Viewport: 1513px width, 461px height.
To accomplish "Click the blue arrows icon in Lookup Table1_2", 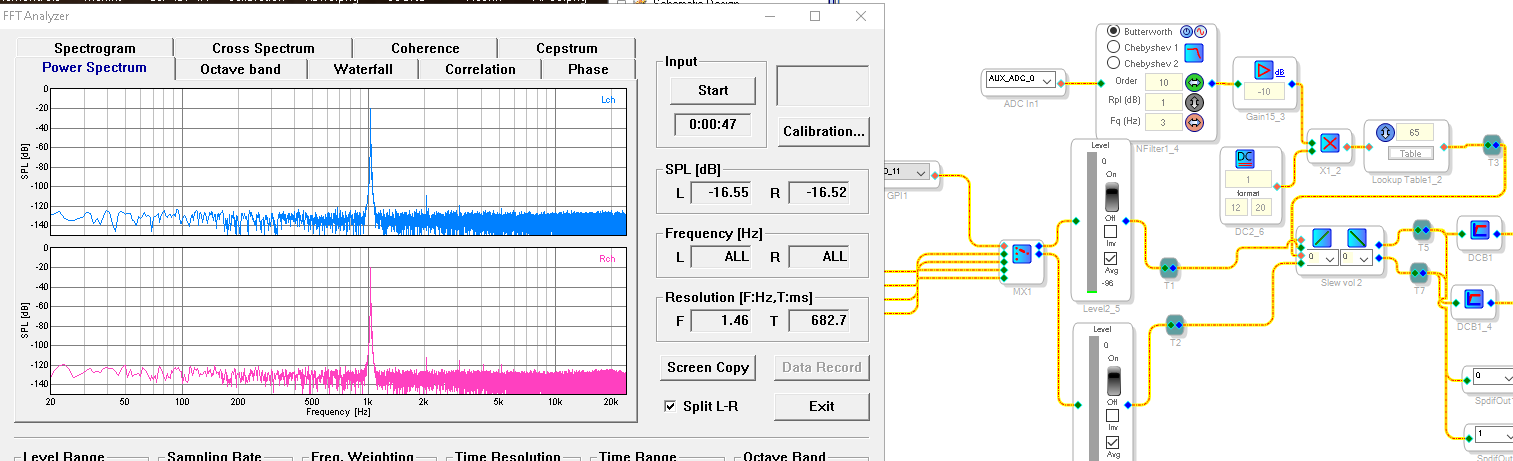I will click(x=1385, y=132).
